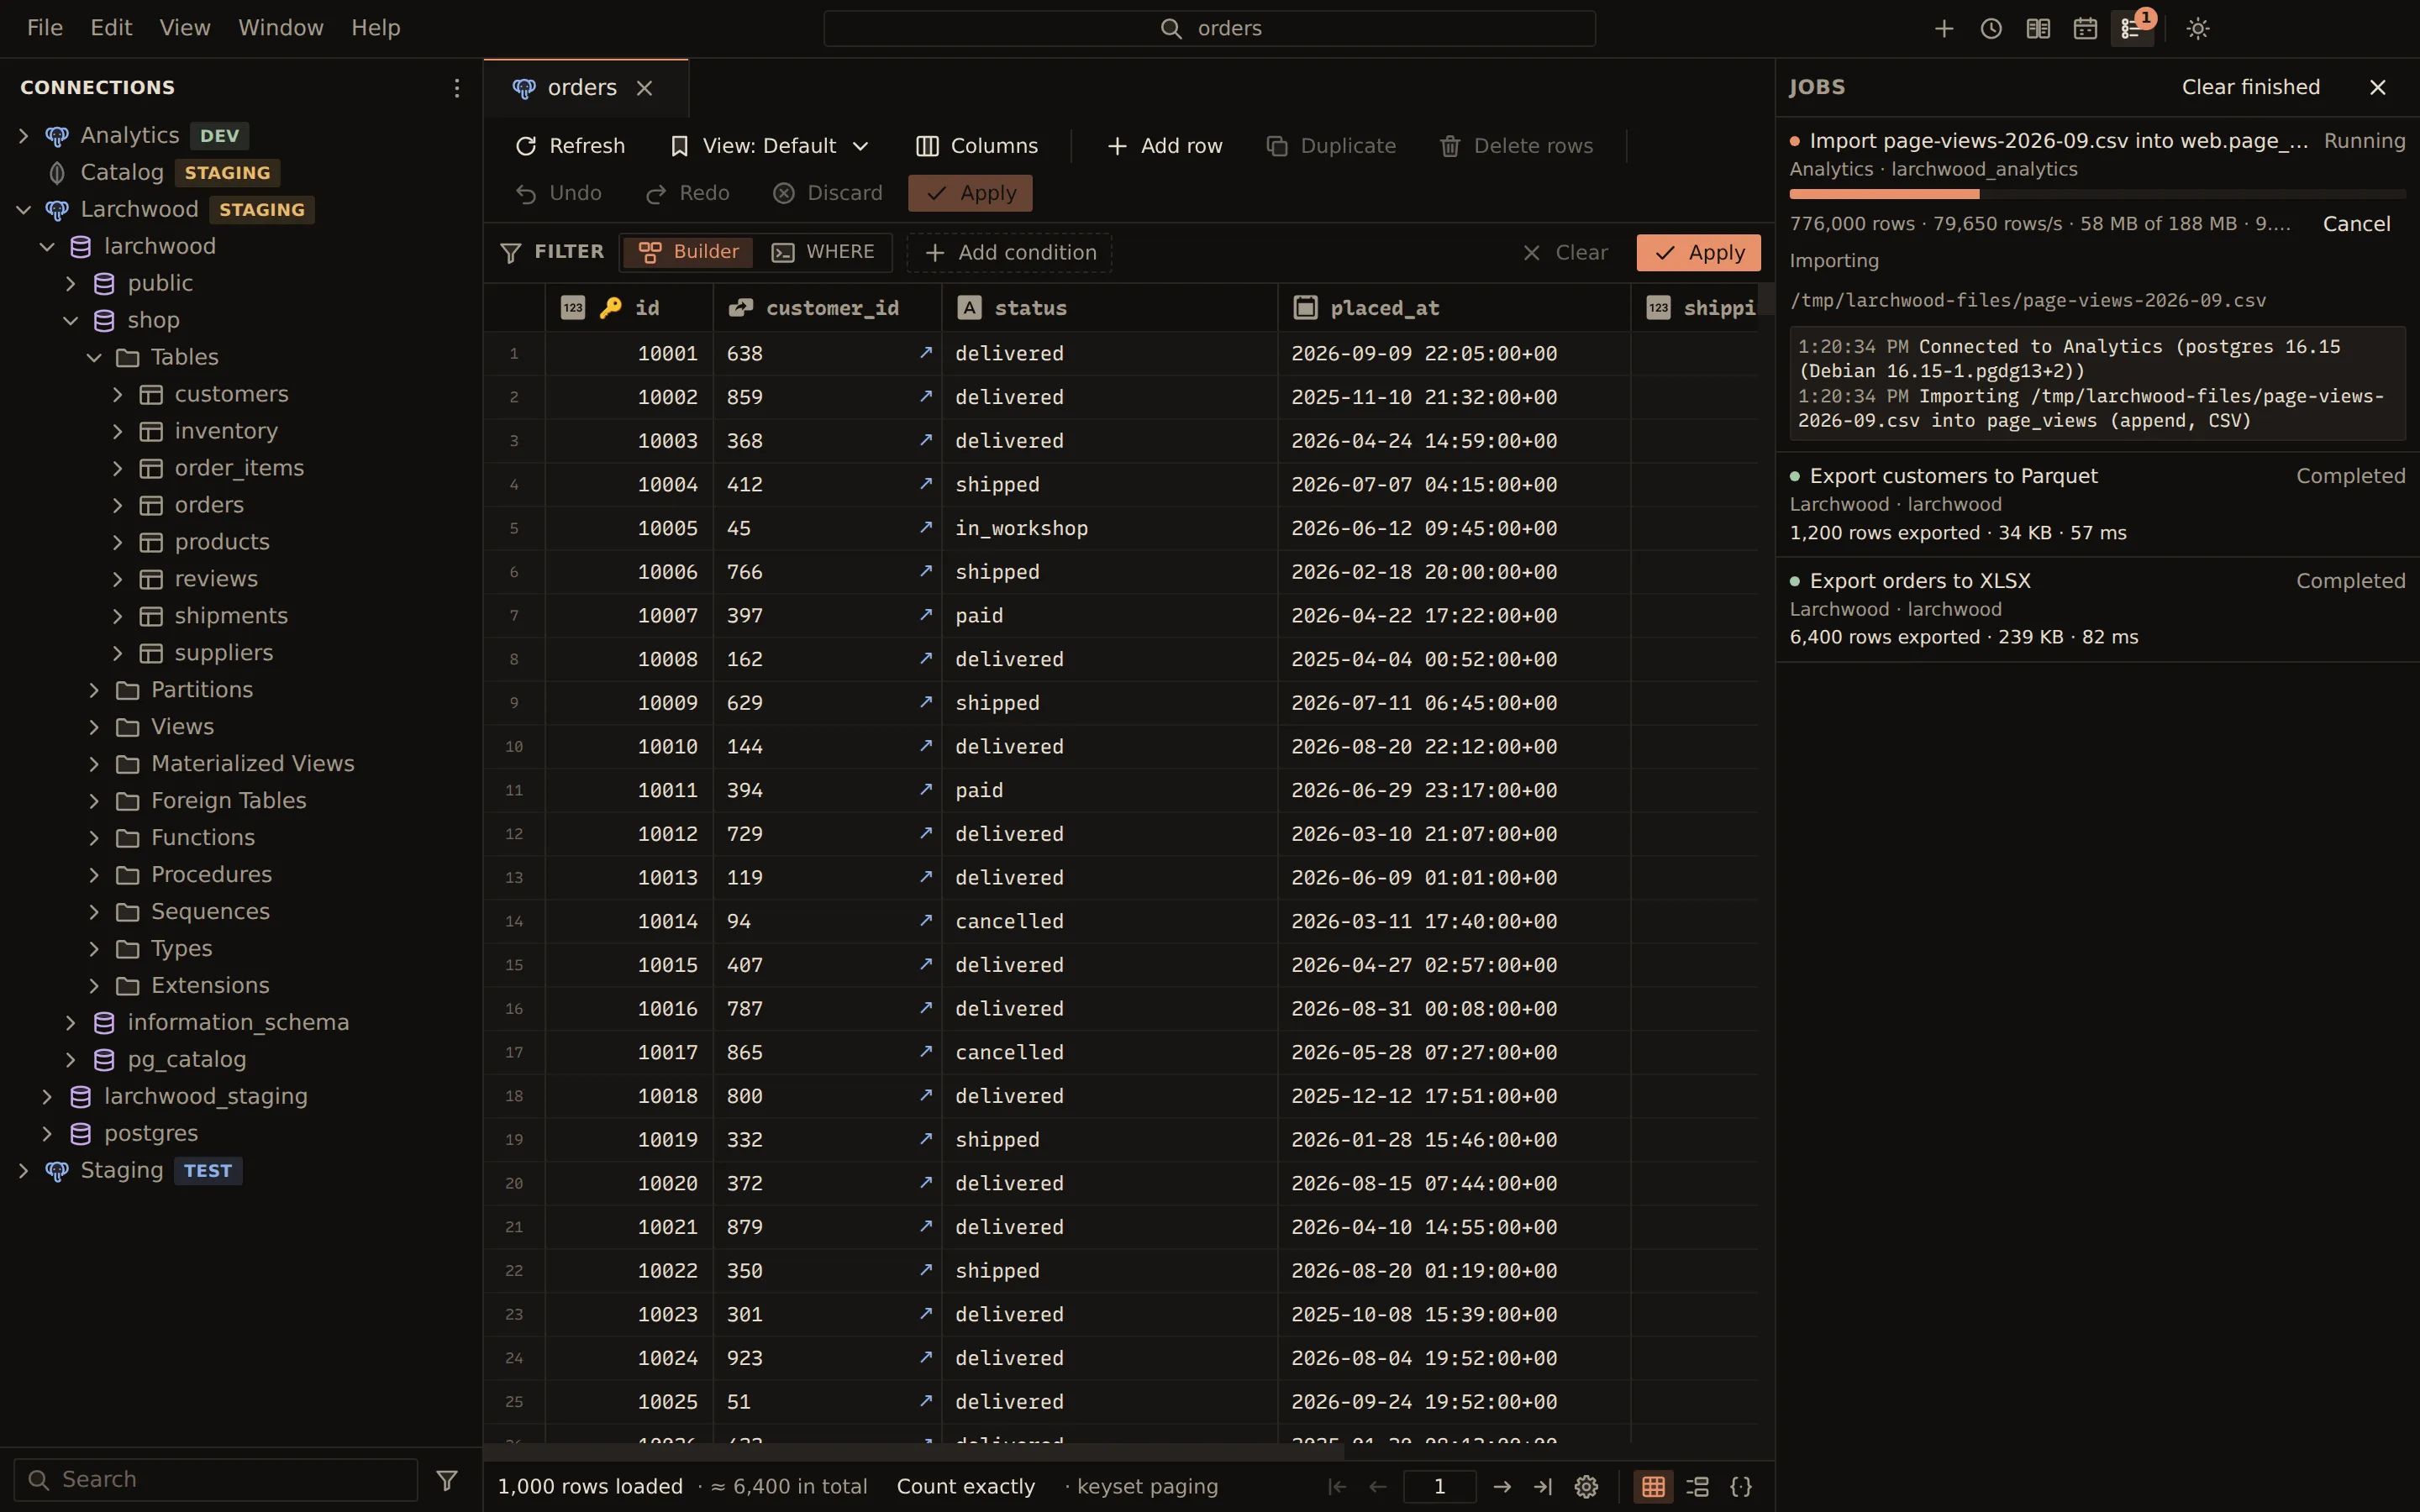Image resolution: width=2420 pixels, height=1512 pixels.
Task: Expand the Staging connection
Action: click(24, 1171)
